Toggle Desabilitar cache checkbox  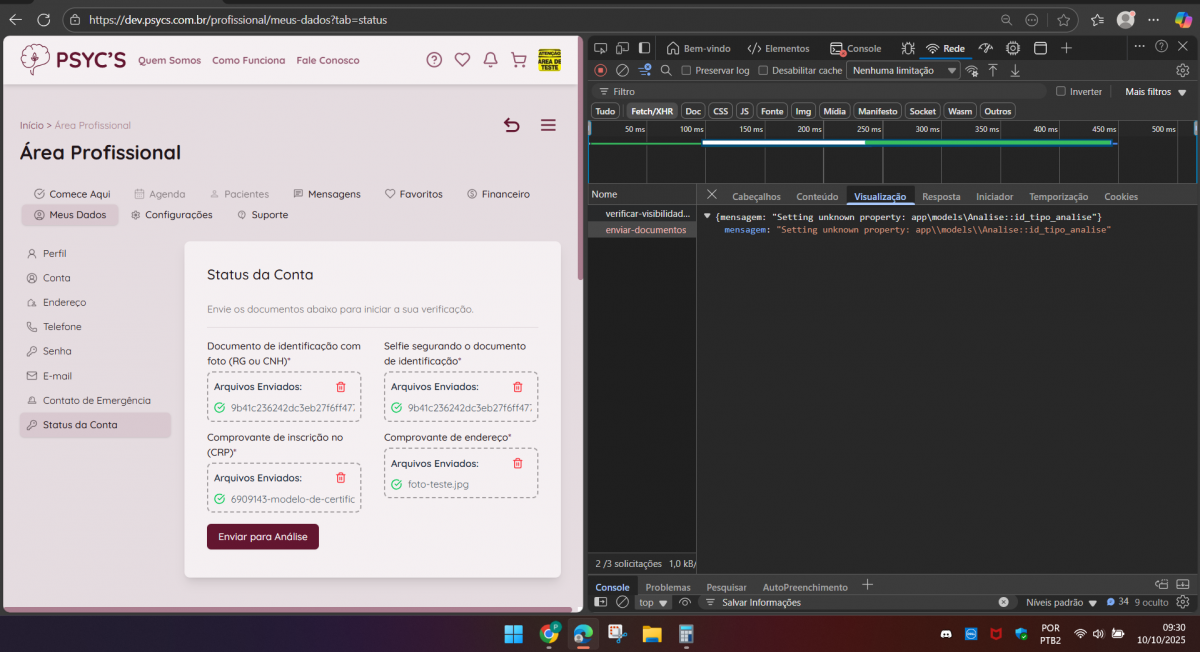[763, 71]
